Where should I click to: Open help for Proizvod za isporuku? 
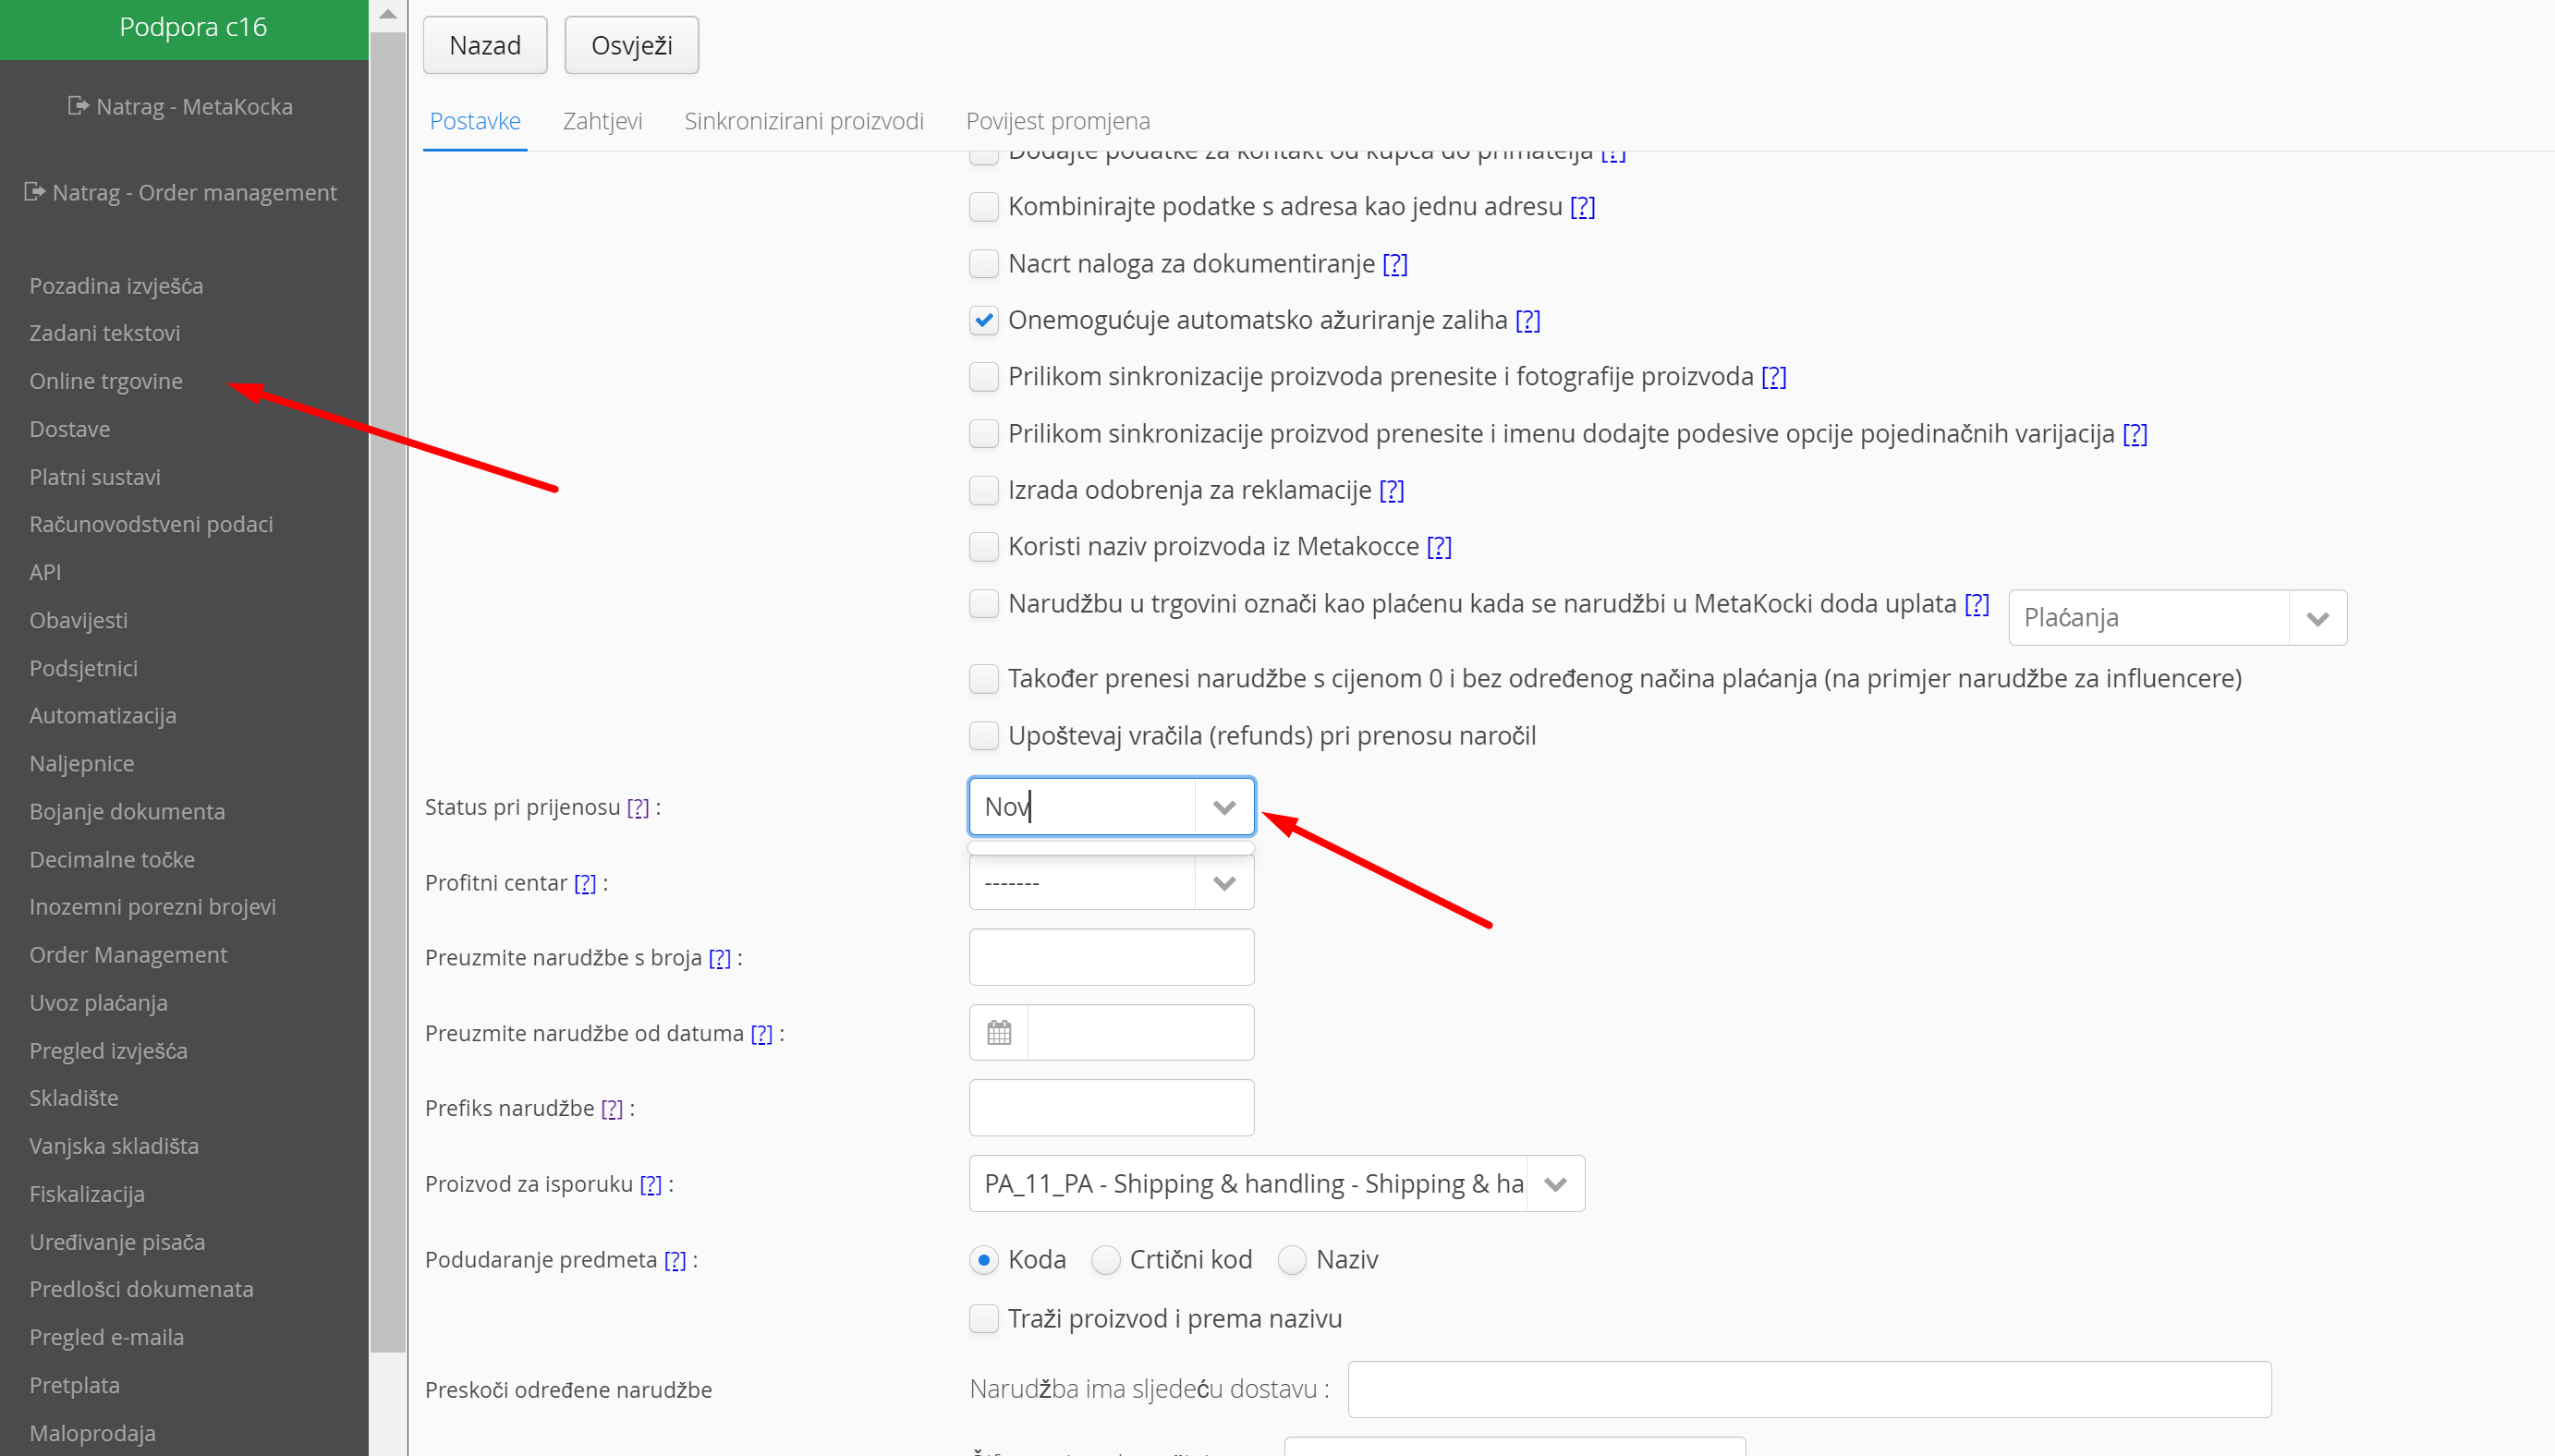(x=651, y=1184)
